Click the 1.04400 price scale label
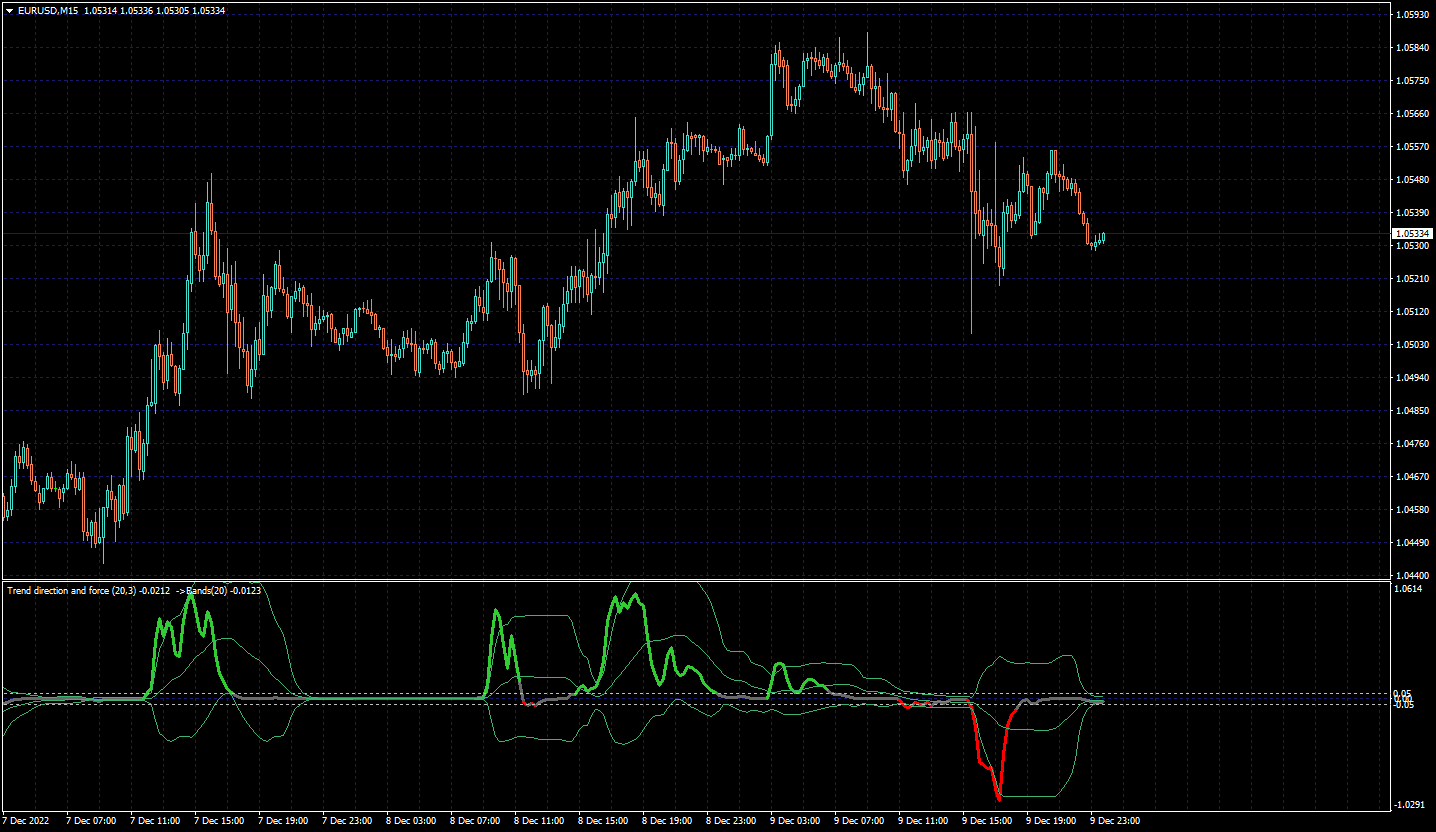The height and width of the screenshot is (832, 1436). 1412,575
